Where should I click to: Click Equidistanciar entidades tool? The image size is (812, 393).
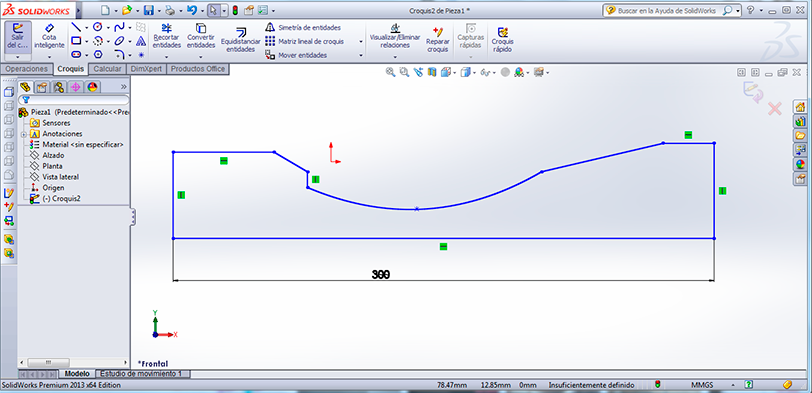241,40
